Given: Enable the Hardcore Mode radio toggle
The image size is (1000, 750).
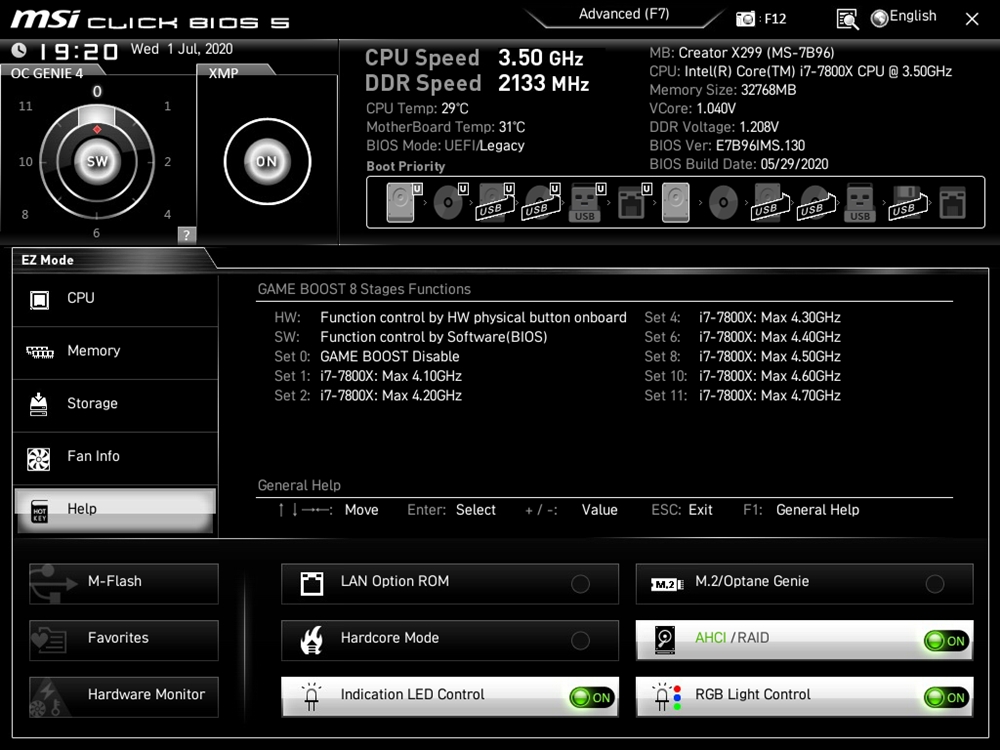Looking at the screenshot, I should pyautogui.click(x=580, y=640).
